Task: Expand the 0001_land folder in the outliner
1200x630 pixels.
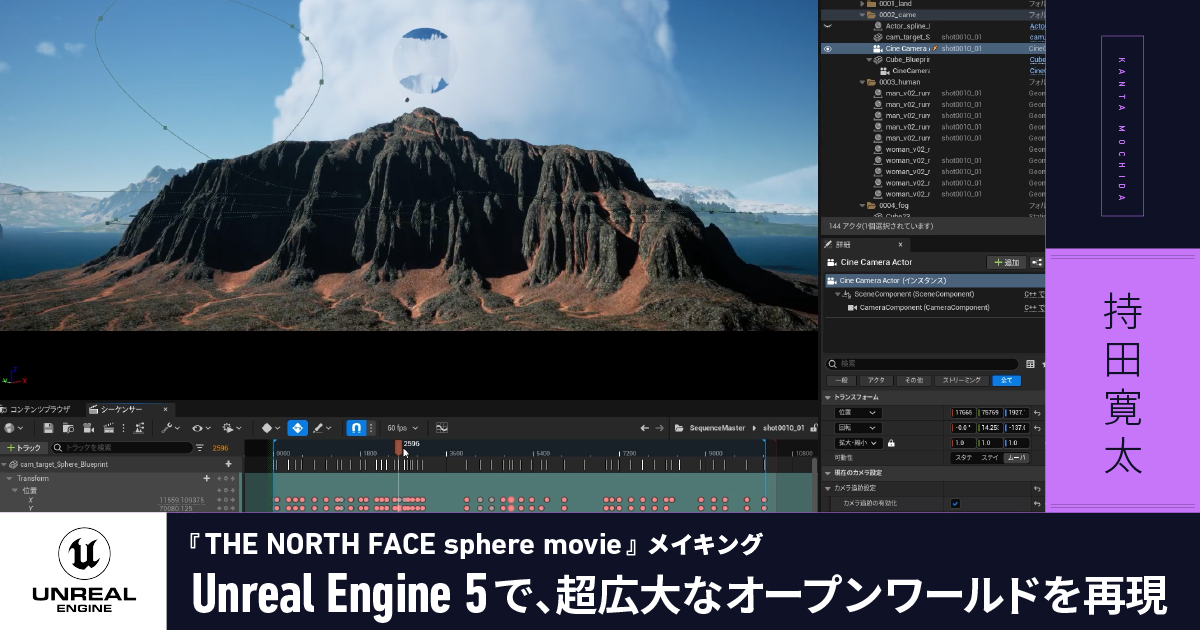Action: (862, 4)
